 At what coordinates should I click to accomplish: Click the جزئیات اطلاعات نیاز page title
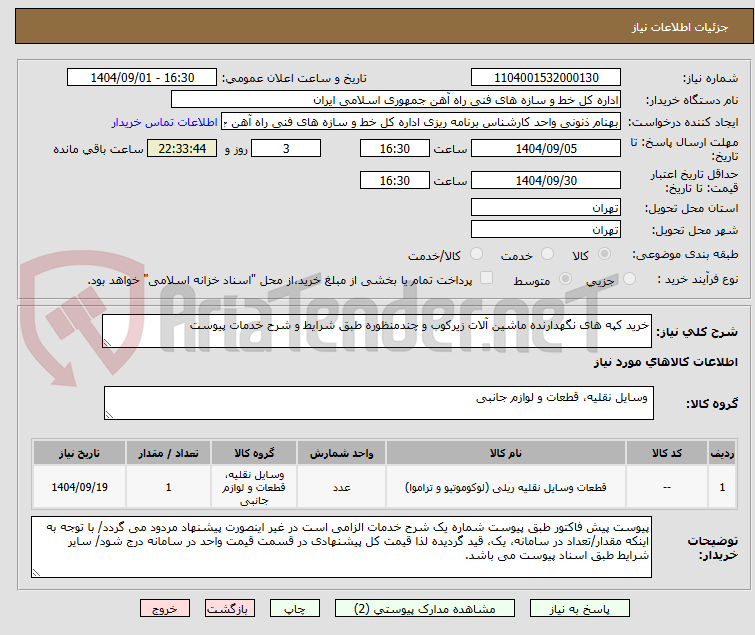tap(680, 27)
